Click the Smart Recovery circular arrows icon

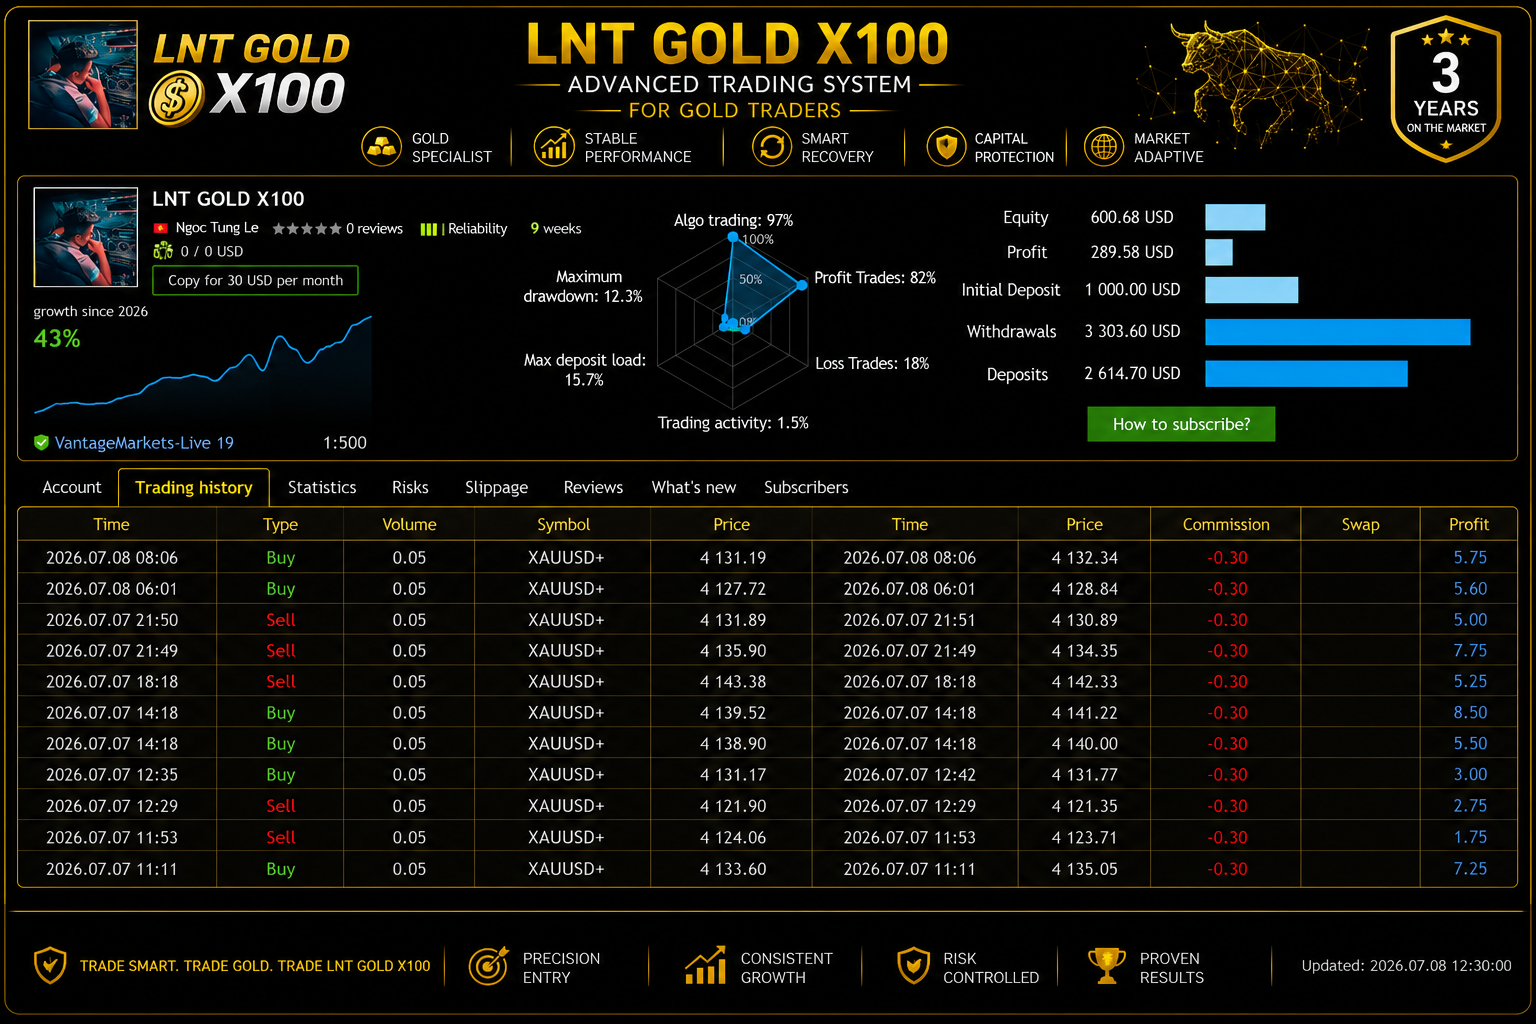pyautogui.click(x=772, y=146)
